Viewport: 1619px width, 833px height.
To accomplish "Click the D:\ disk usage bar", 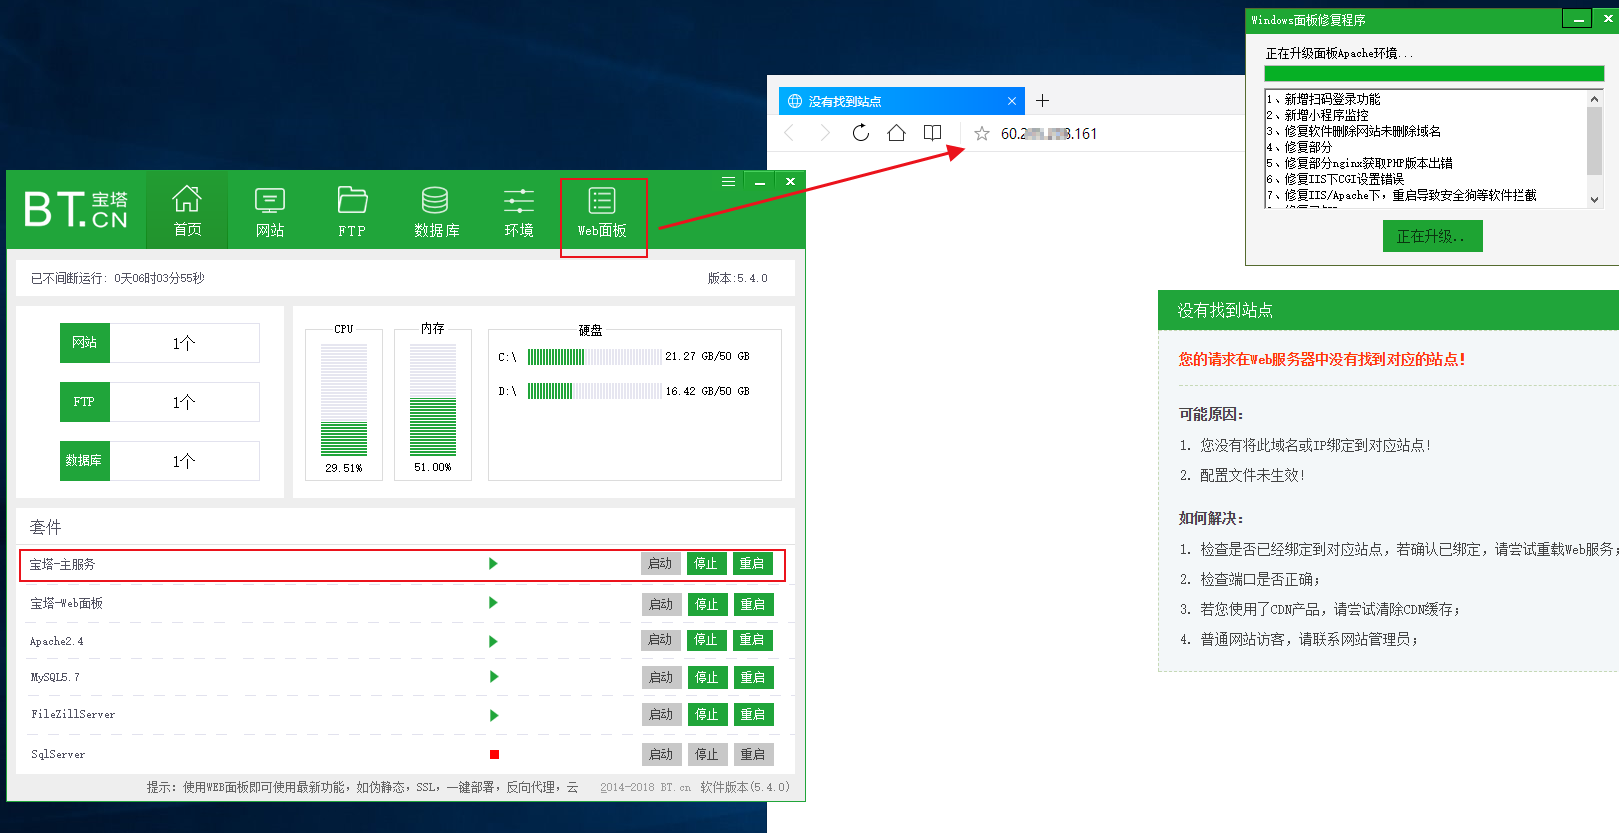I will [x=594, y=391].
